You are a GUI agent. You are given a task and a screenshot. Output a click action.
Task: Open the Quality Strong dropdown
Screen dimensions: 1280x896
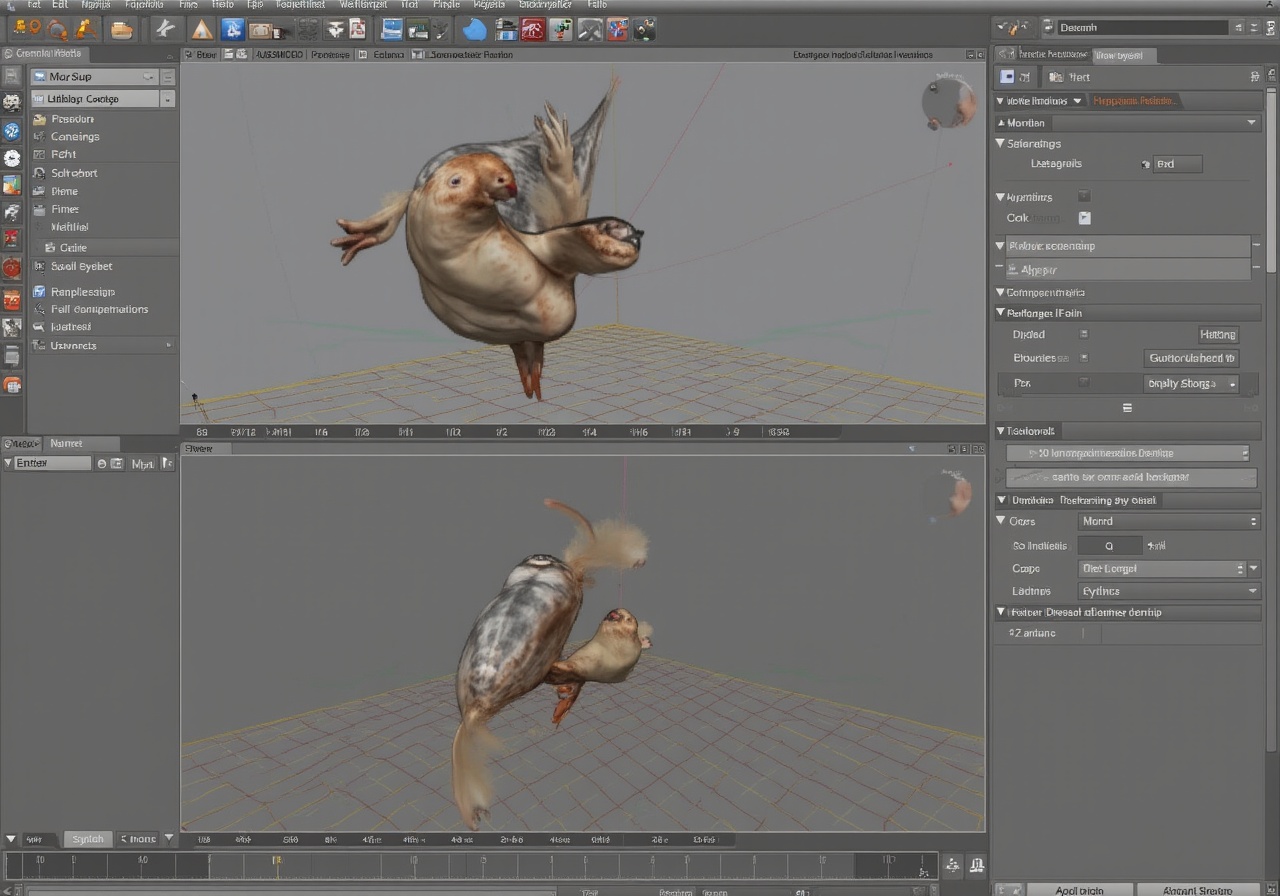click(x=1192, y=383)
